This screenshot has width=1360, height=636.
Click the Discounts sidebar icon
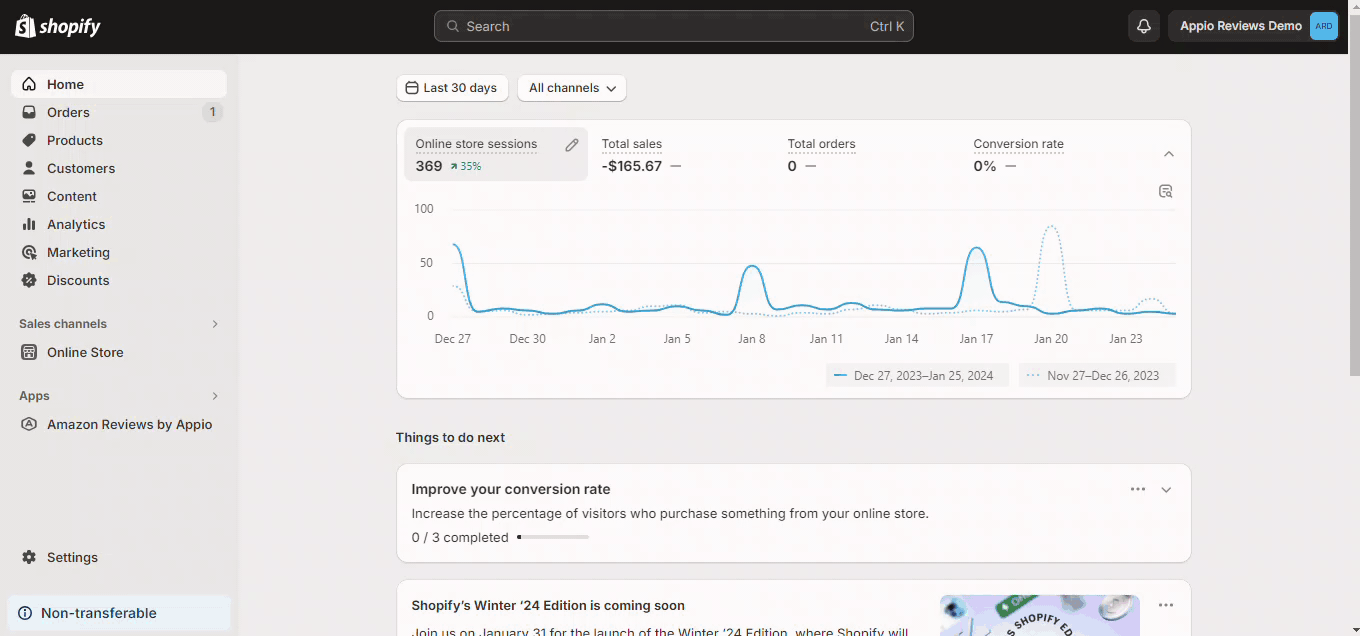click(x=29, y=280)
